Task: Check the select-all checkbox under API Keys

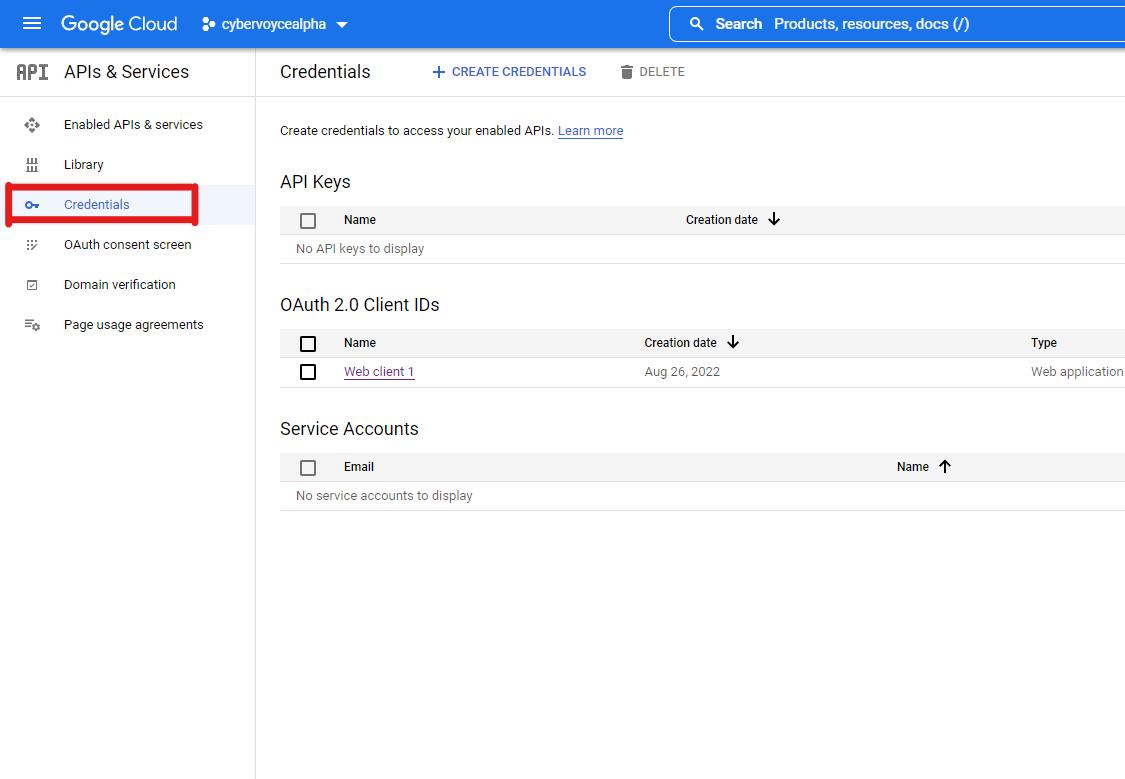Action: coord(307,220)
